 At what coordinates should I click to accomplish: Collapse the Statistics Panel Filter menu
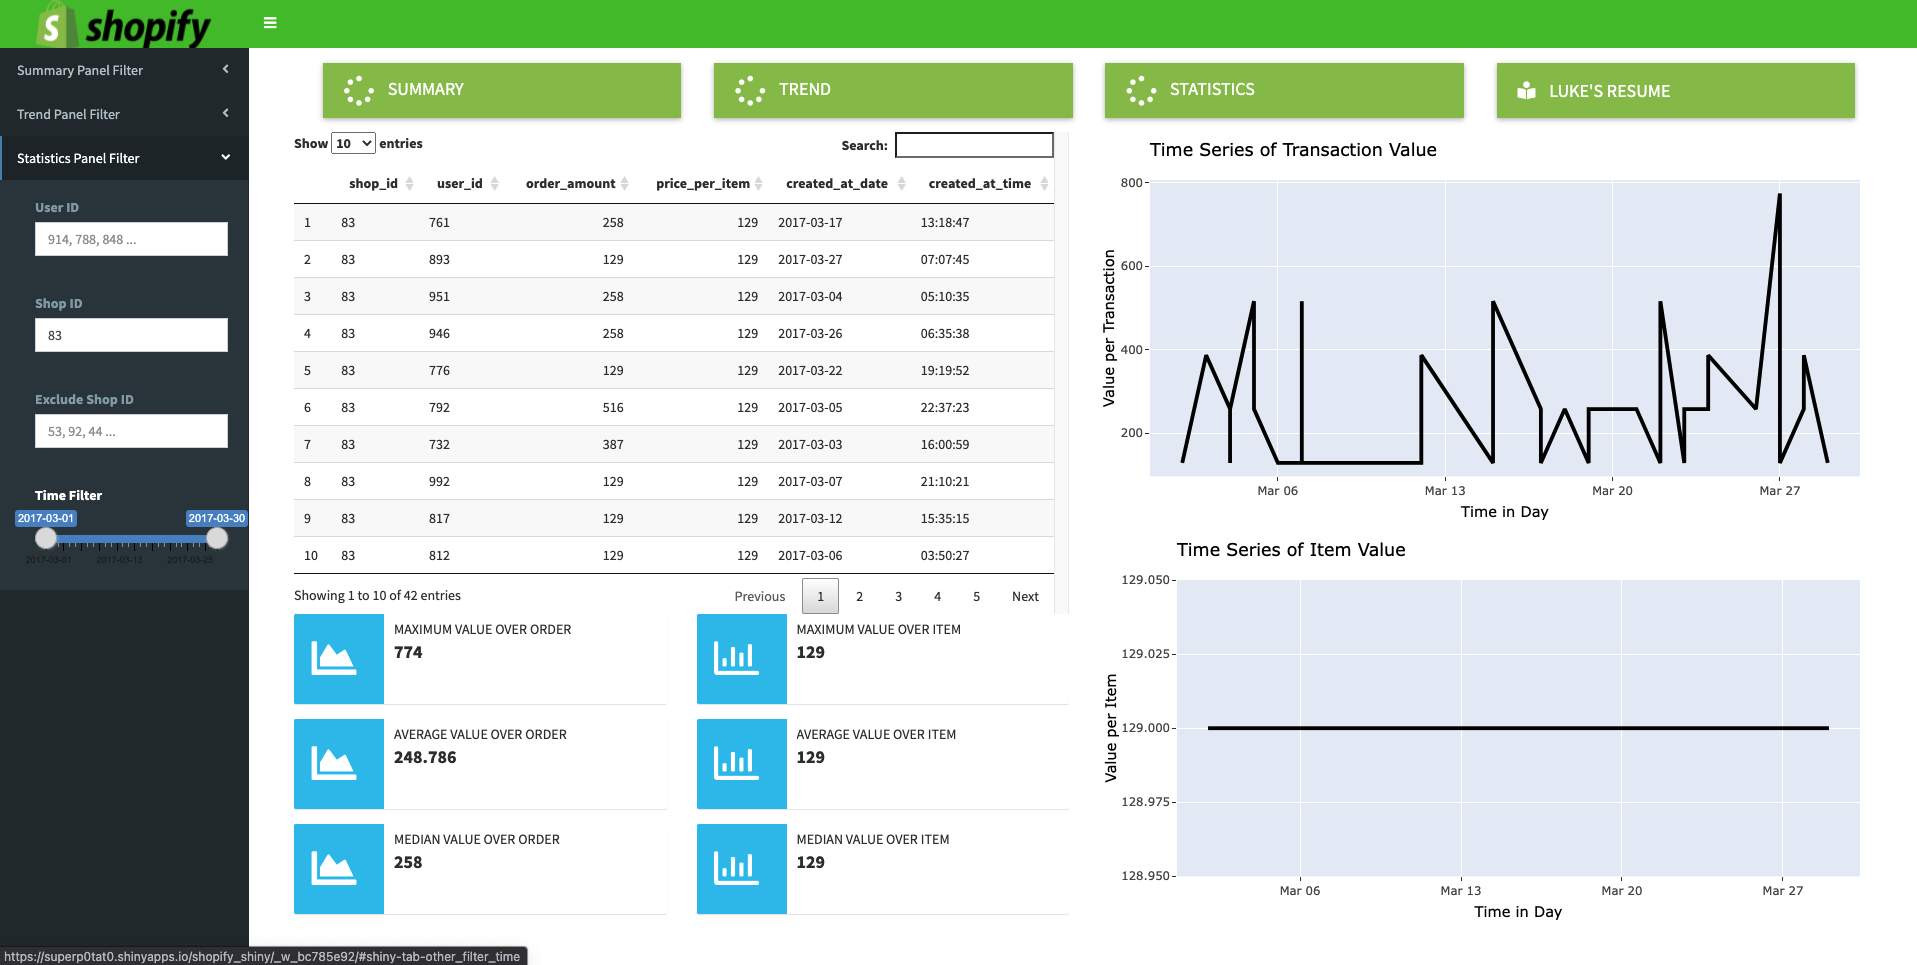click(124, 158)
